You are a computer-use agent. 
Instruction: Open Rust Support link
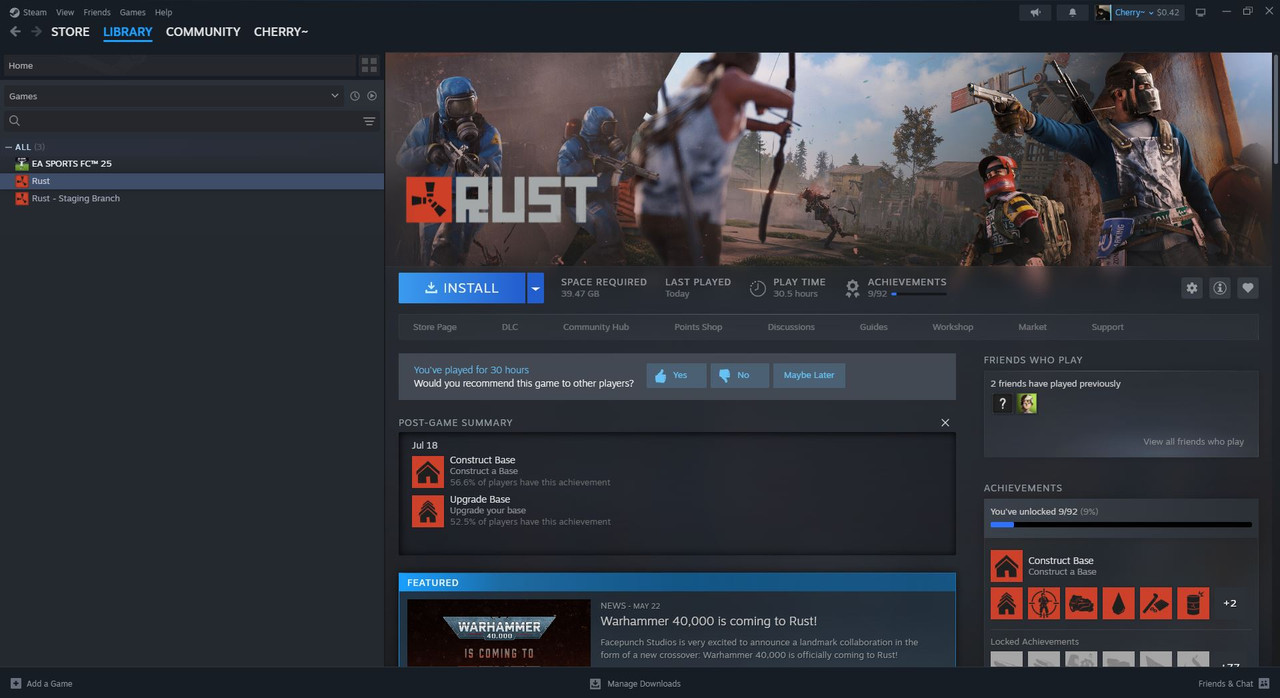pos(1108,327)
